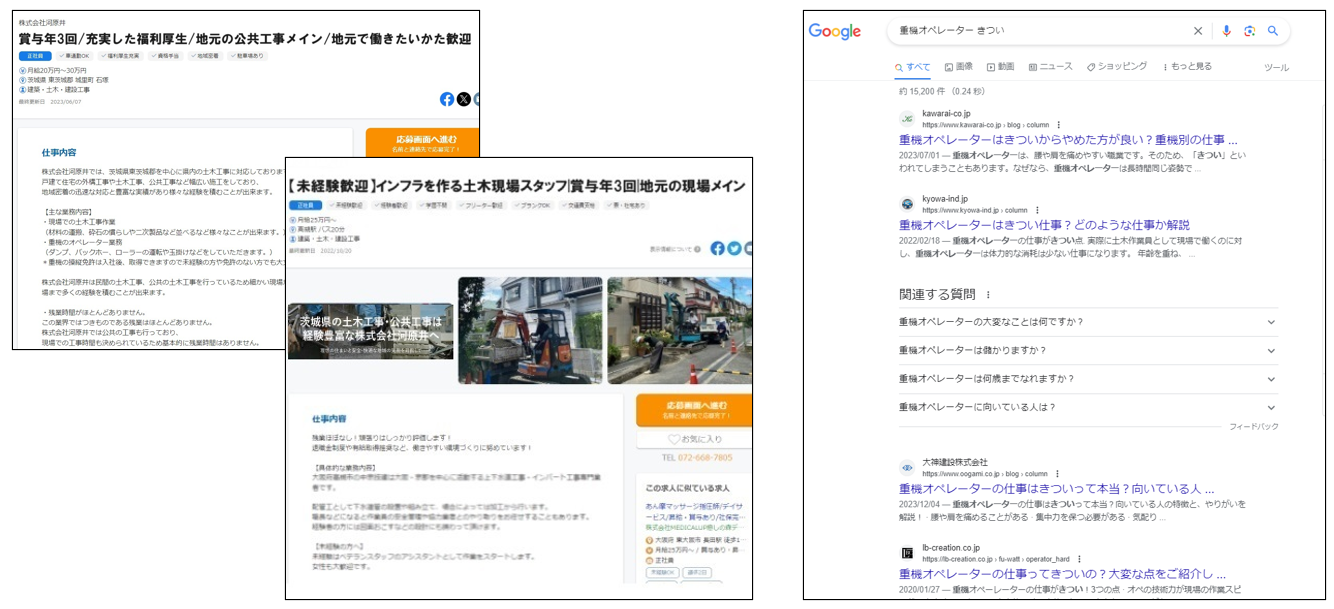Open the street crane work photo
This screenshot has height=609, width=1334.
(x=679, y=329)
